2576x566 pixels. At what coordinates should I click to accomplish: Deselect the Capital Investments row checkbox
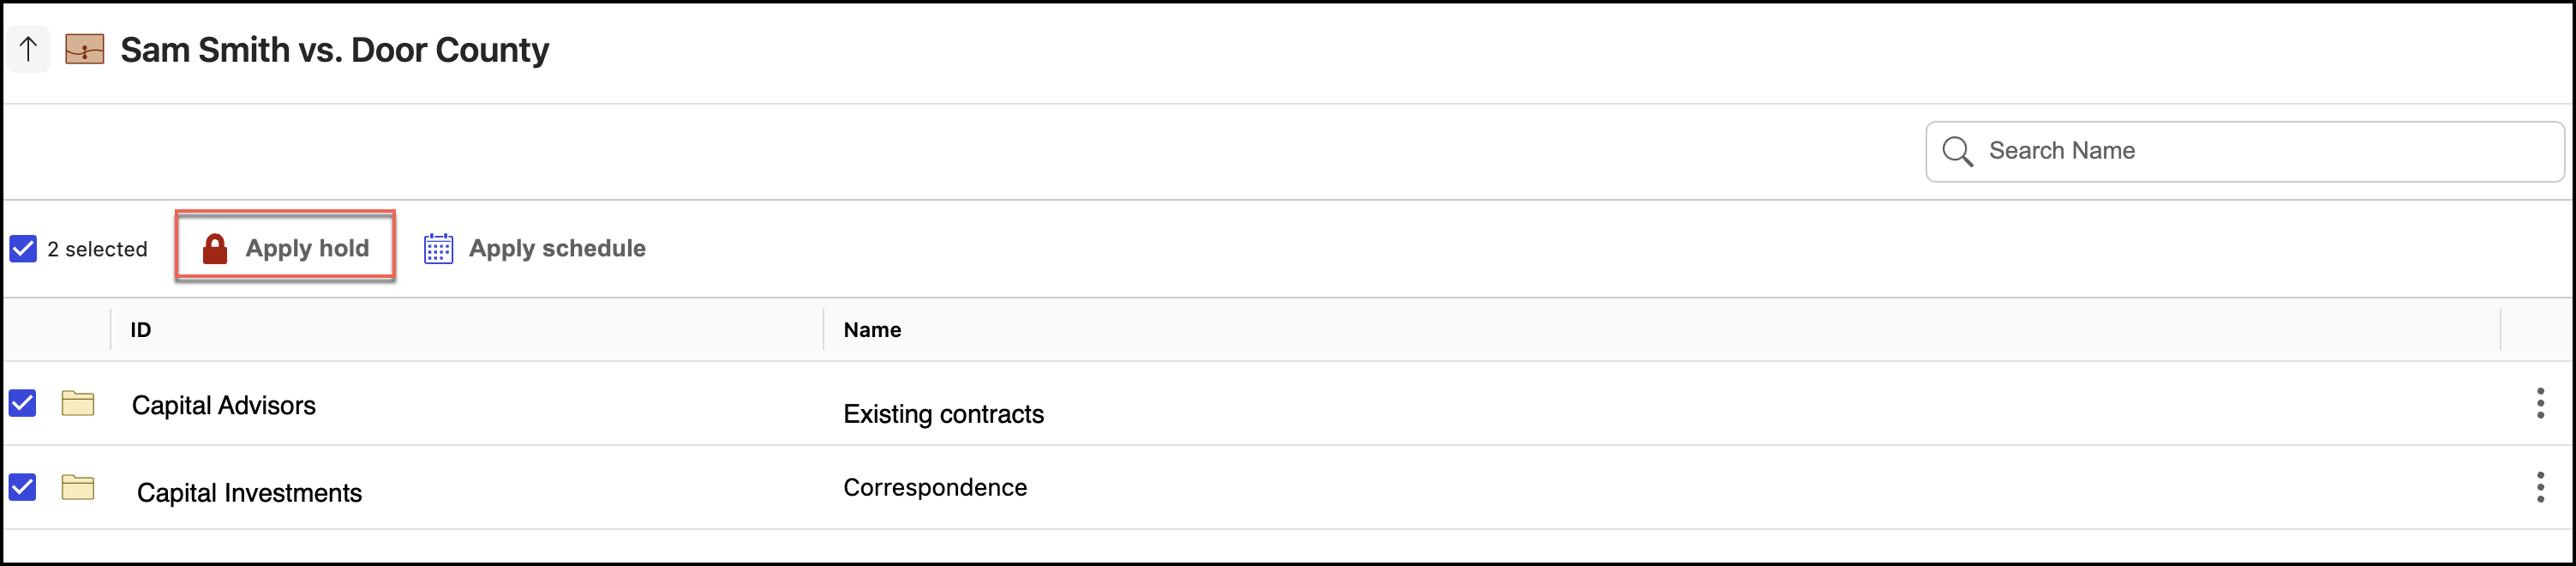click(x=23, y=487)
